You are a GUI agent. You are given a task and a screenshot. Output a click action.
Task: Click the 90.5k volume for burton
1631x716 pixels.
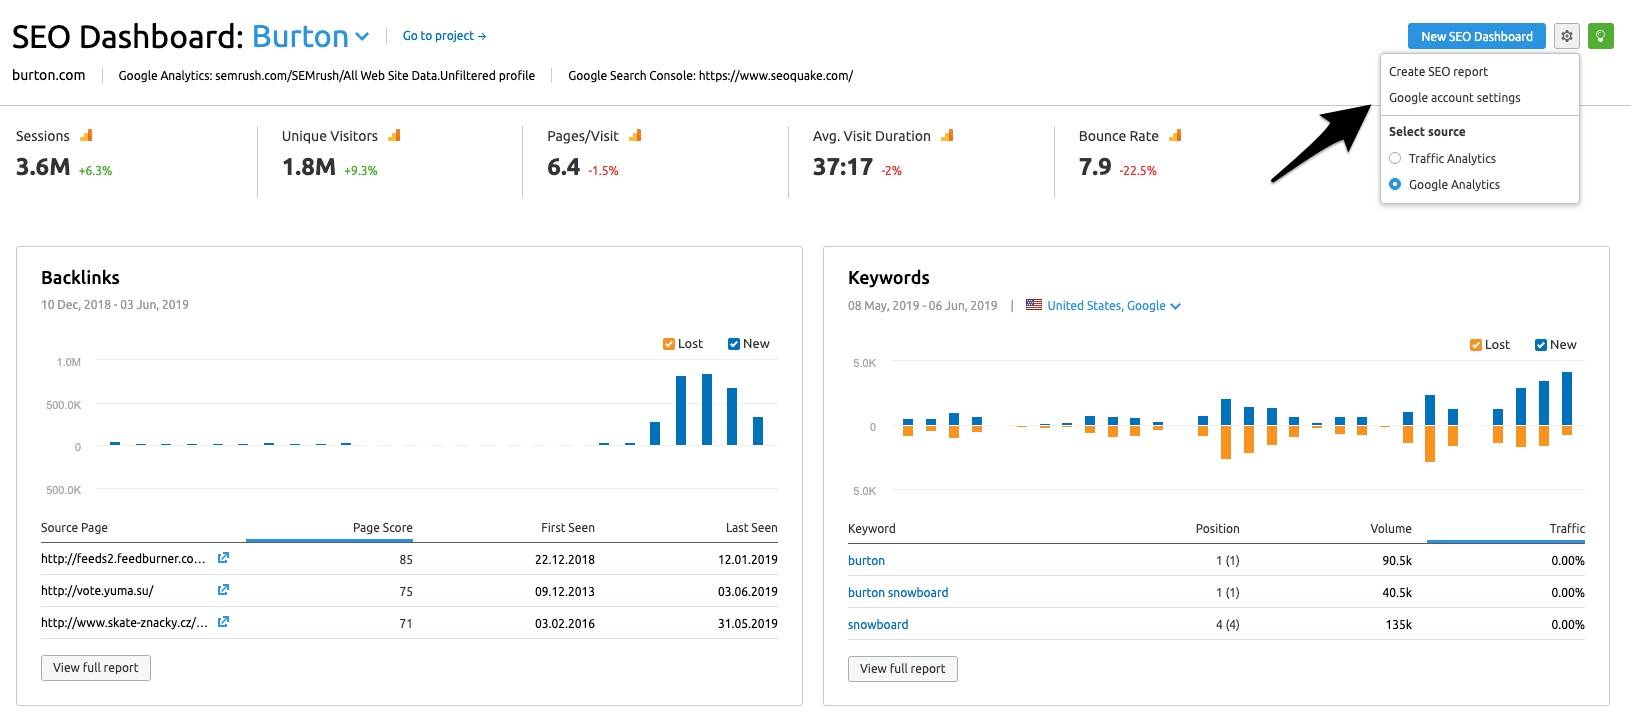[1397, 561]
